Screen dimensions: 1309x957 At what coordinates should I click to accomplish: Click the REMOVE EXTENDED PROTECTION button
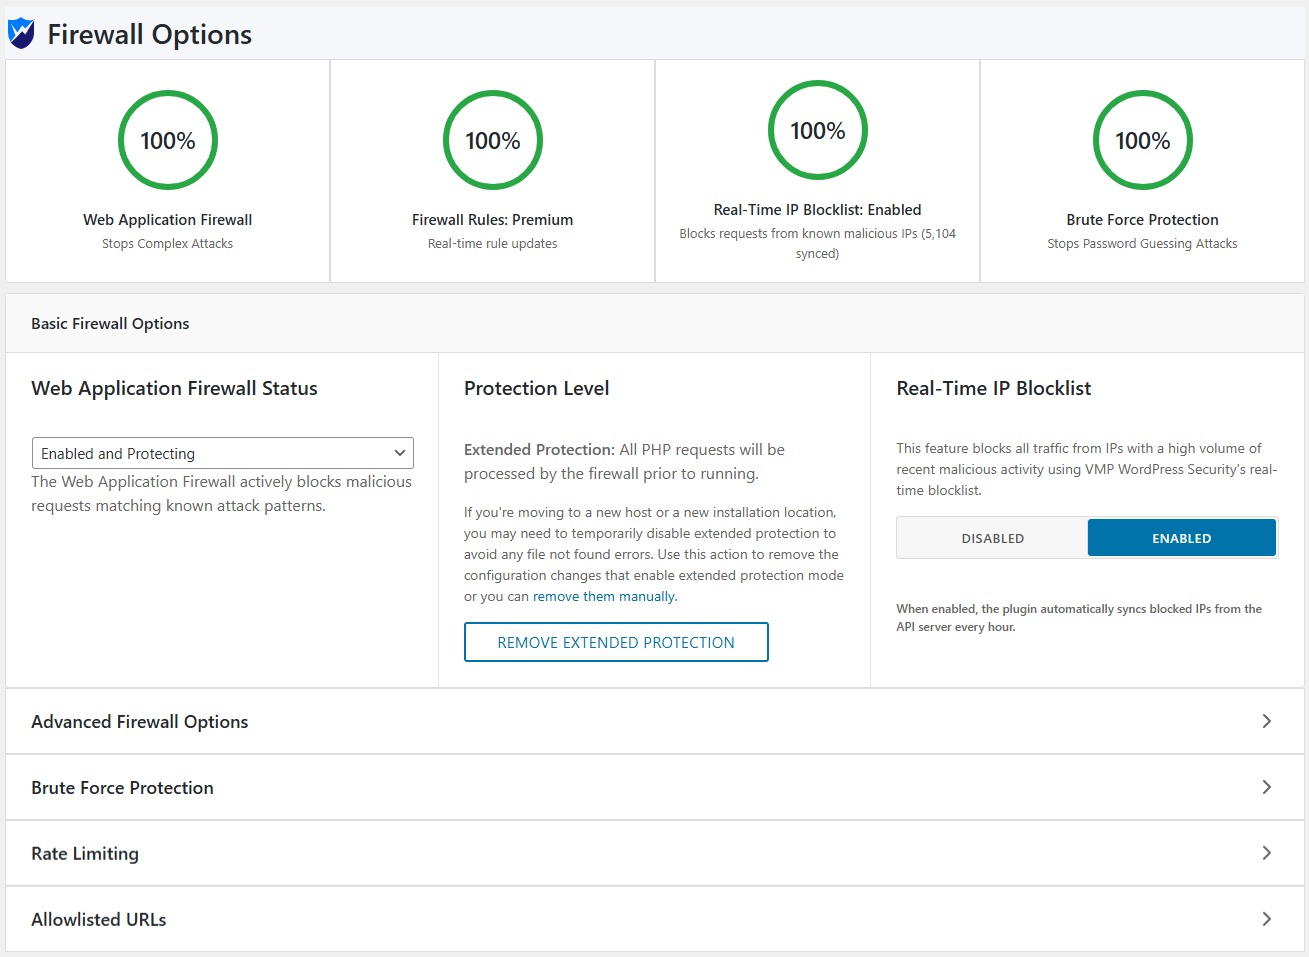point(616,641)
